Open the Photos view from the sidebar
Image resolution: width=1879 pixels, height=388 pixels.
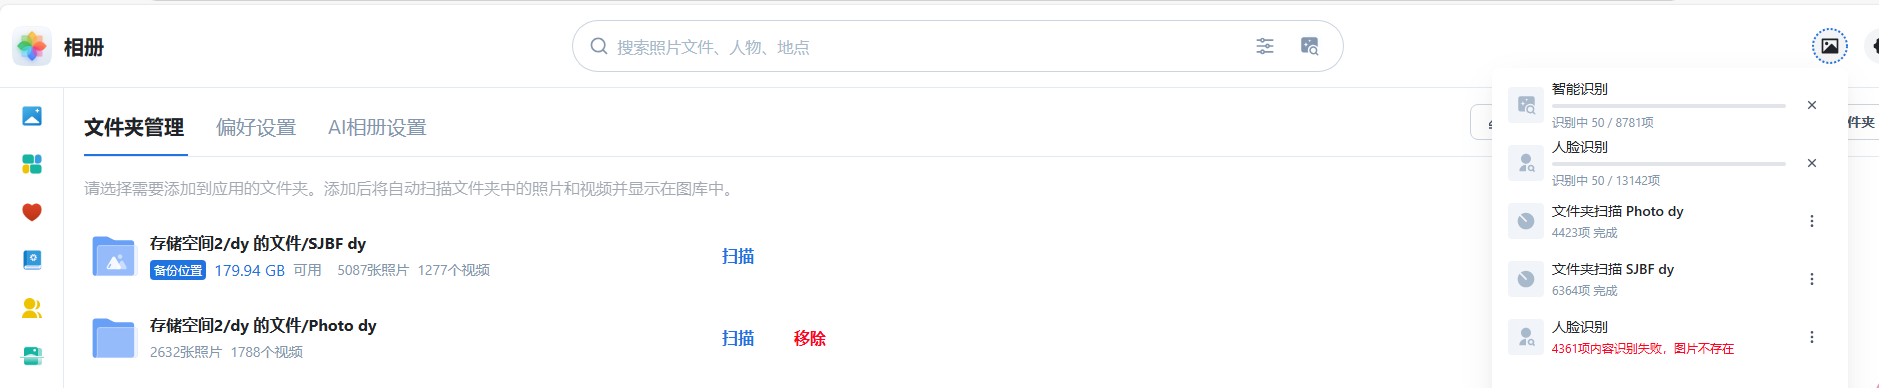coord(32,116)
